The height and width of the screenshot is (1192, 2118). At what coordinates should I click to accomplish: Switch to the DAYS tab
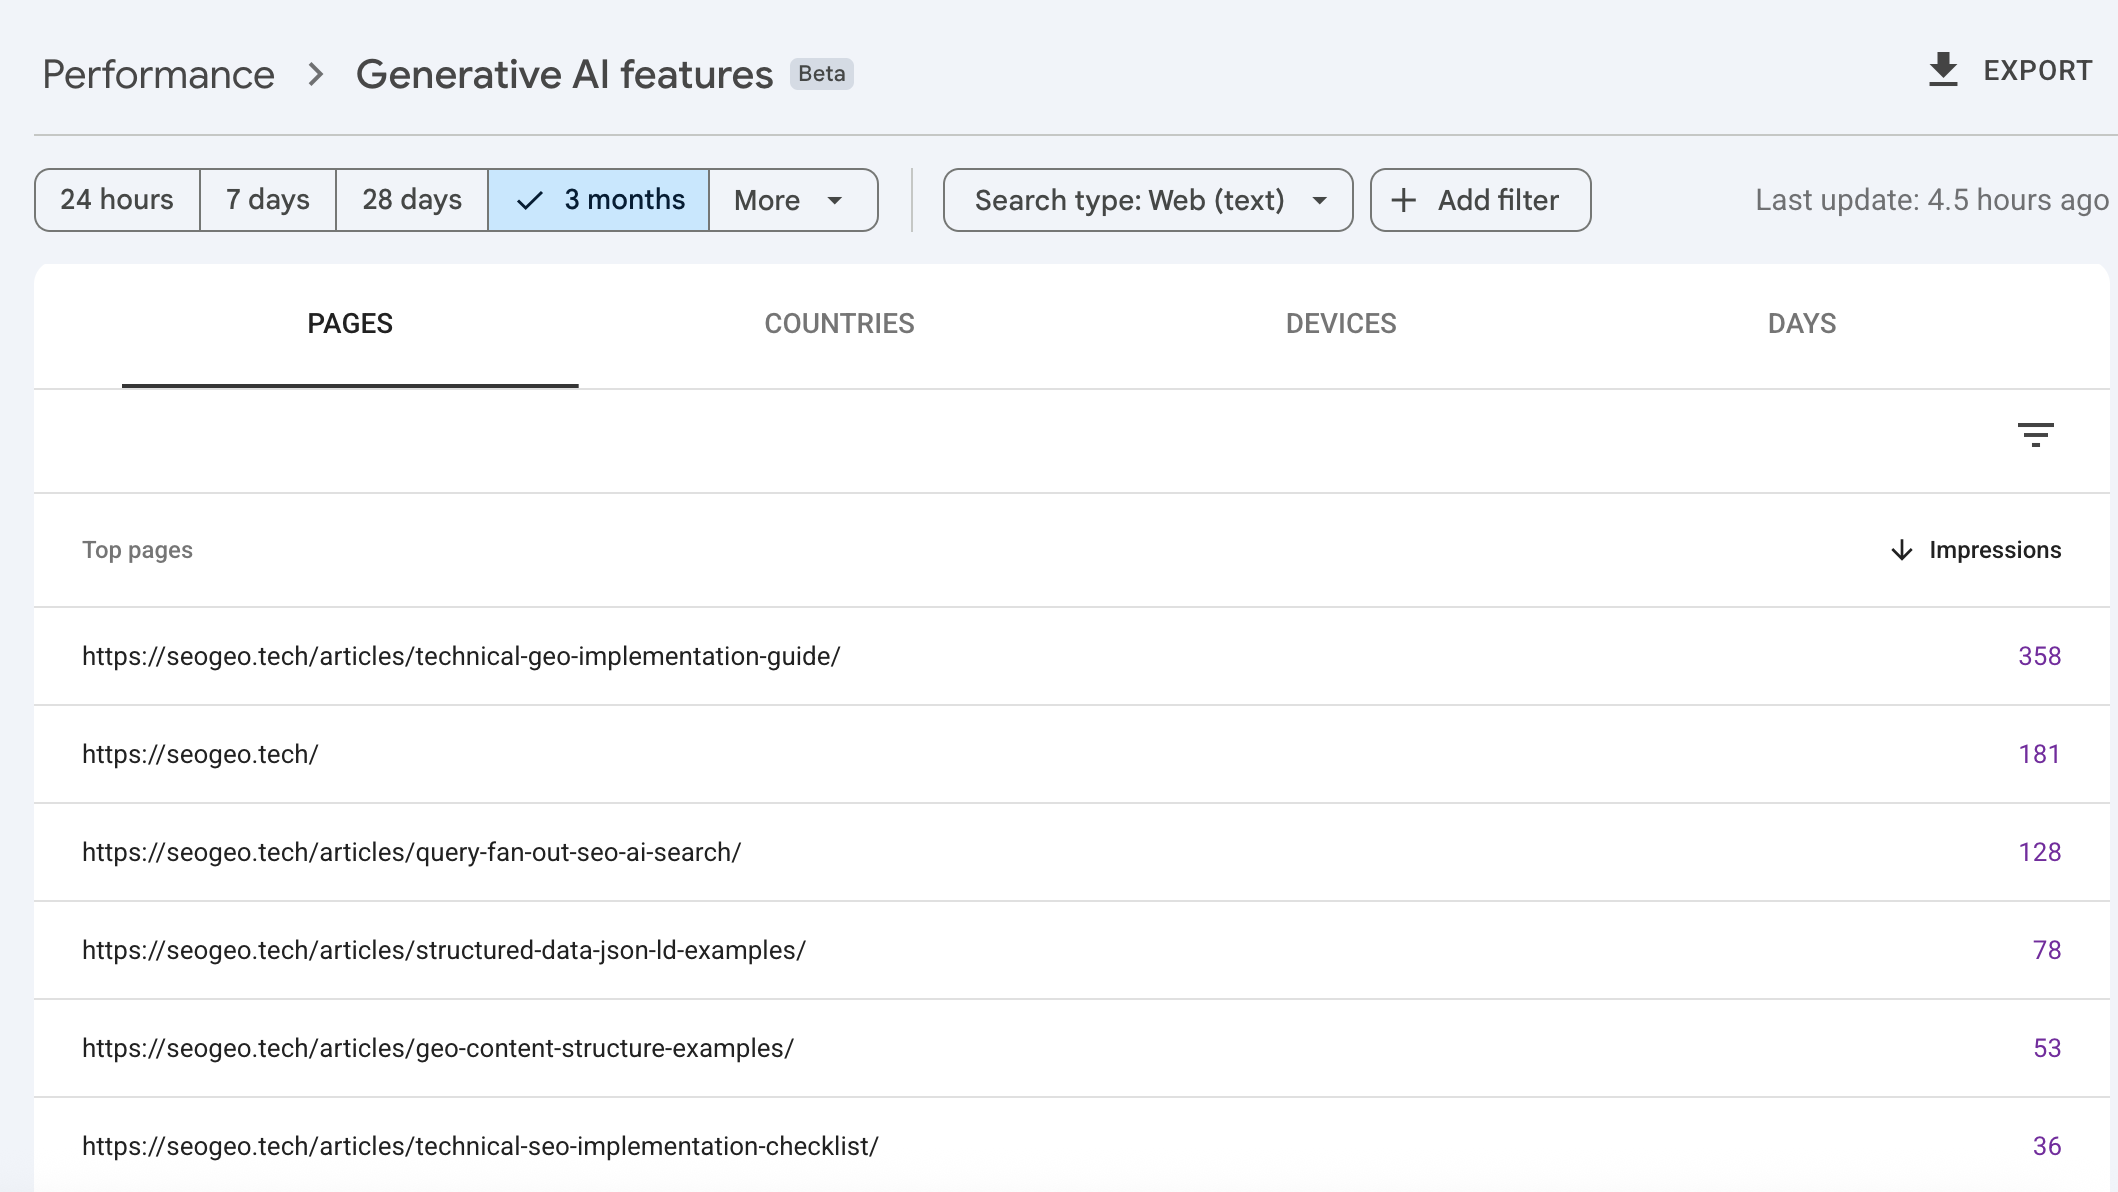pyautogui.click(x=1802, y=324)
